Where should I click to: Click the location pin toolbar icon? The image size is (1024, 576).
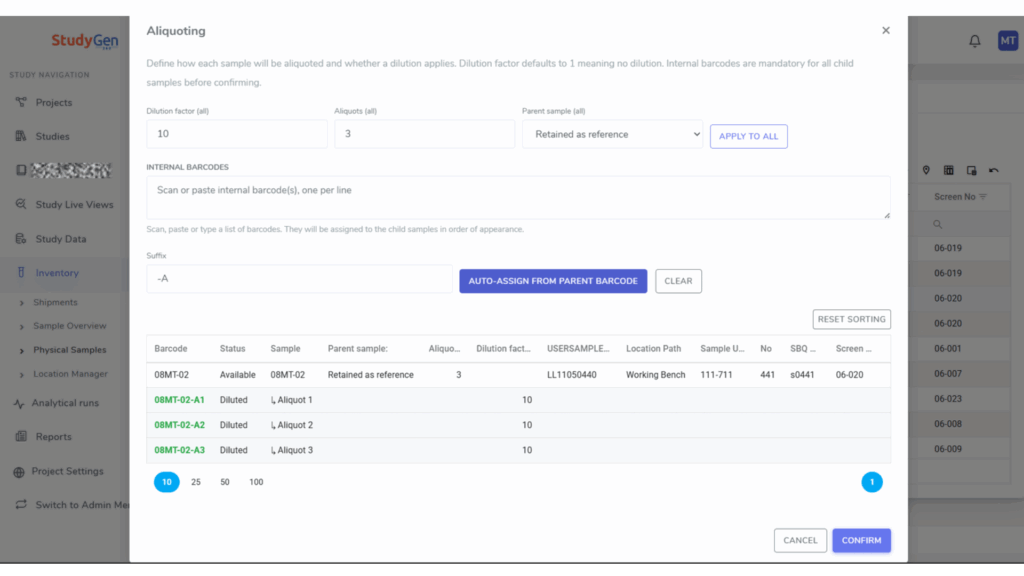click(926, 170)
